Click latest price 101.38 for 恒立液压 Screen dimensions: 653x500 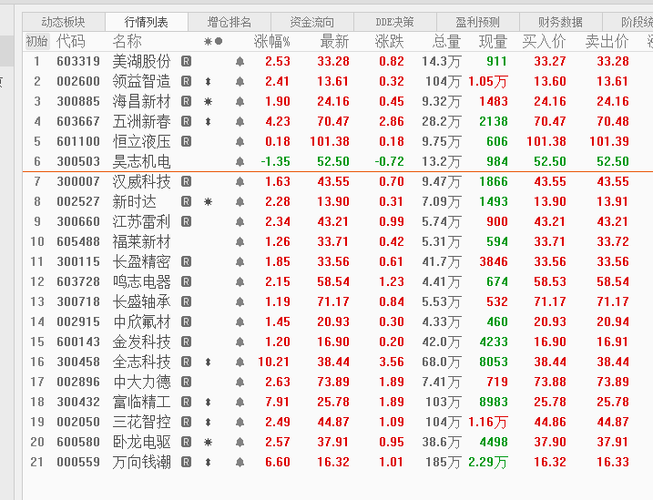point(329,142)
